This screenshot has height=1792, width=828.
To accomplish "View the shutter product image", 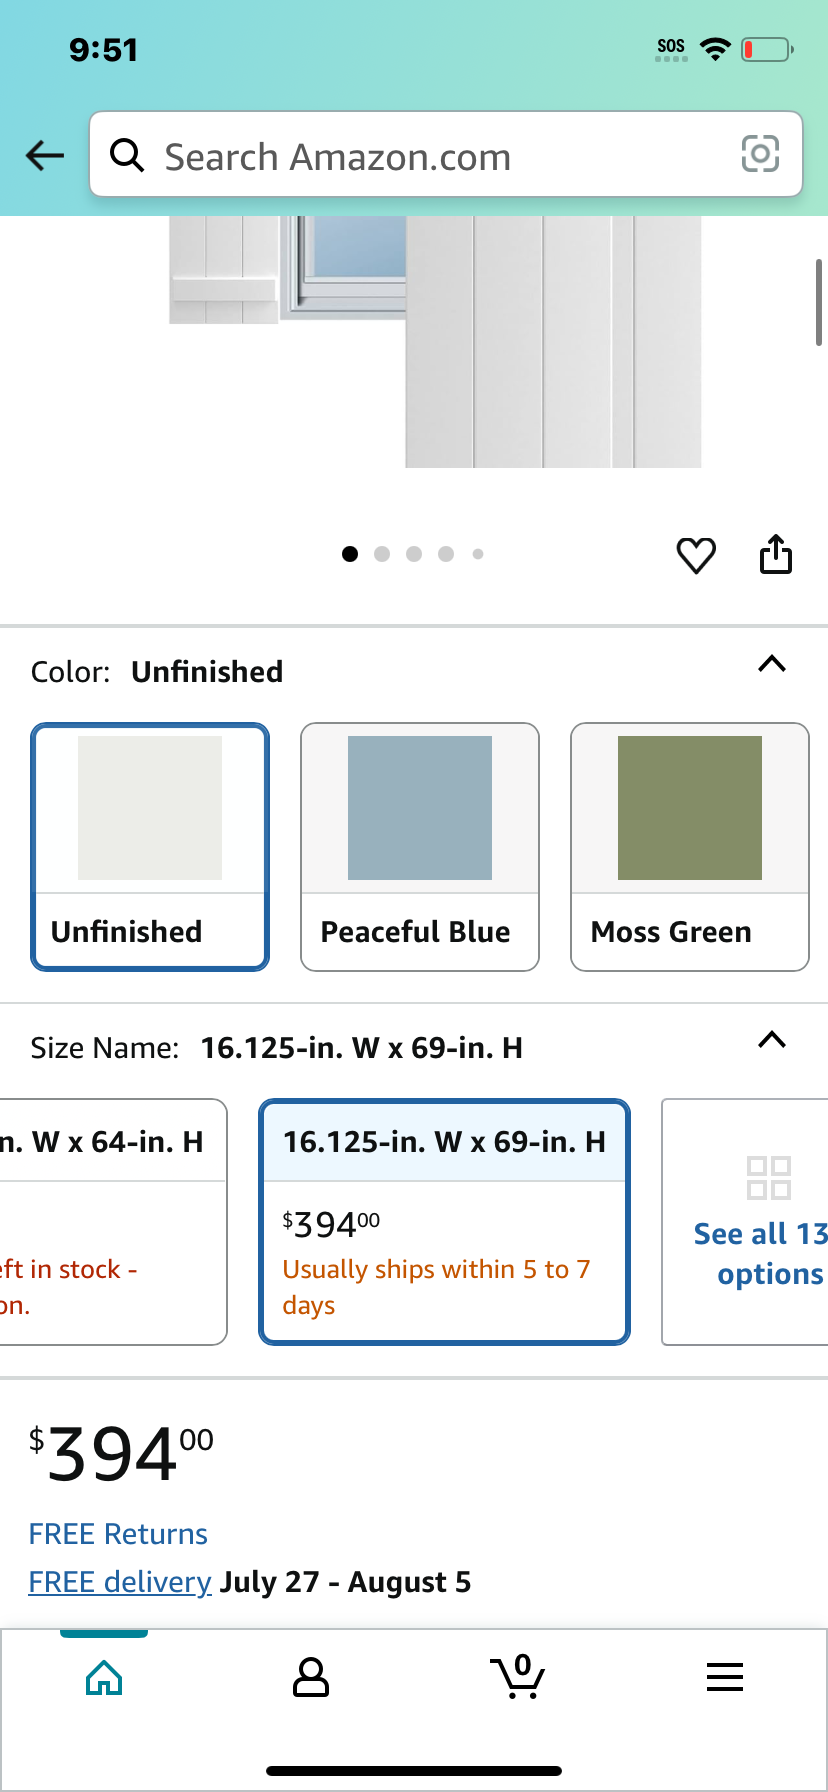I will pyautogui.click(x=435, y=342).
